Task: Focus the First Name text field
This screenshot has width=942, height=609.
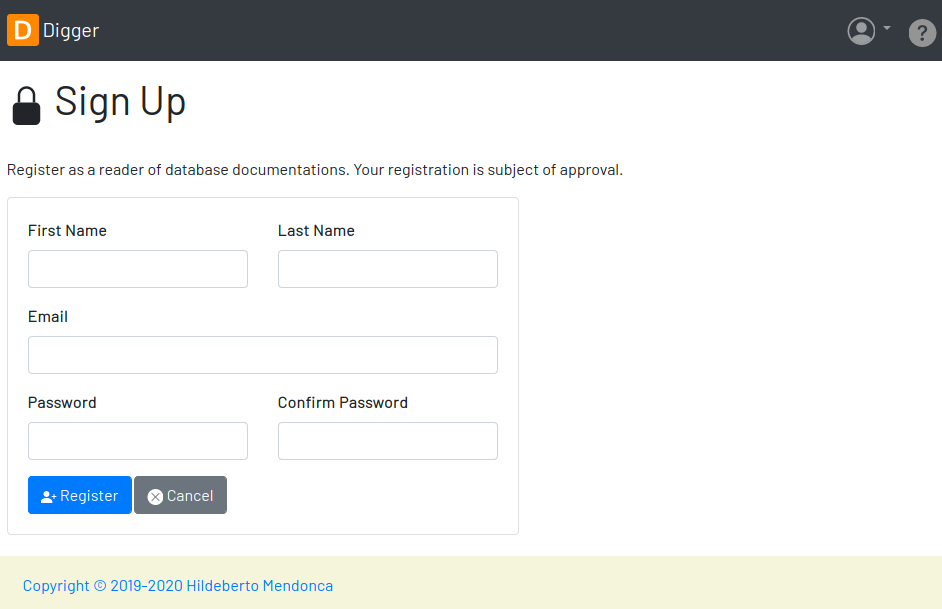Action: 138,269
